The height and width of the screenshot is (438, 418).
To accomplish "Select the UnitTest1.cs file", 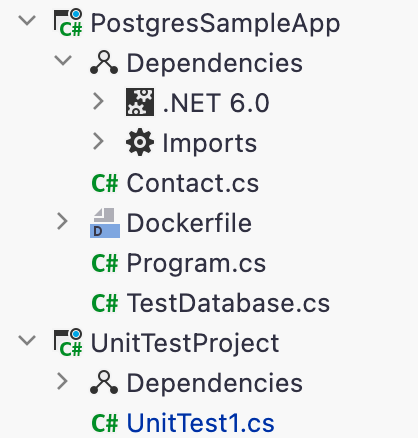I will coord(200,423).
